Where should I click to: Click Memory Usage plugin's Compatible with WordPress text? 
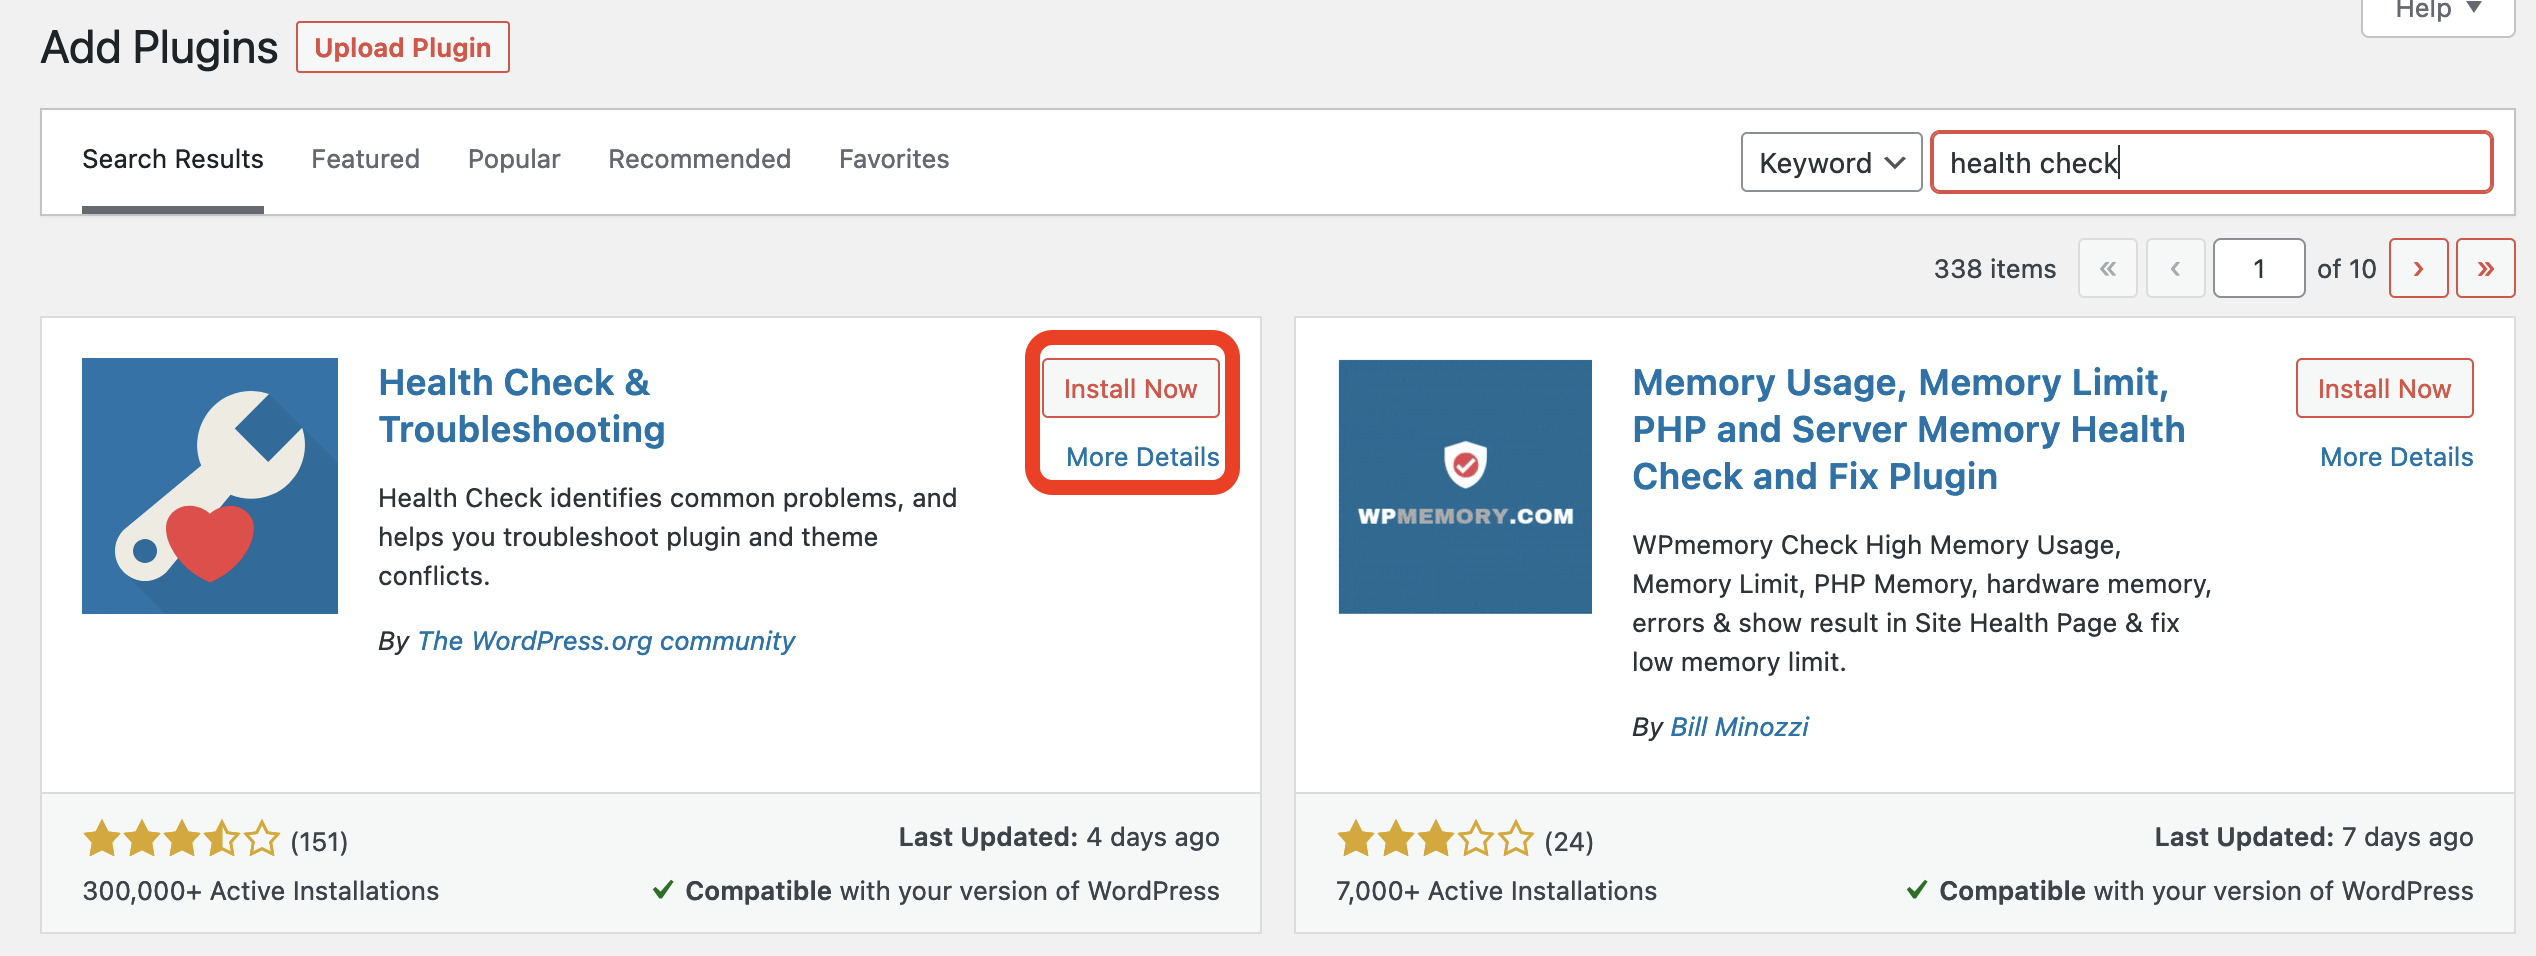point(2190,890)
